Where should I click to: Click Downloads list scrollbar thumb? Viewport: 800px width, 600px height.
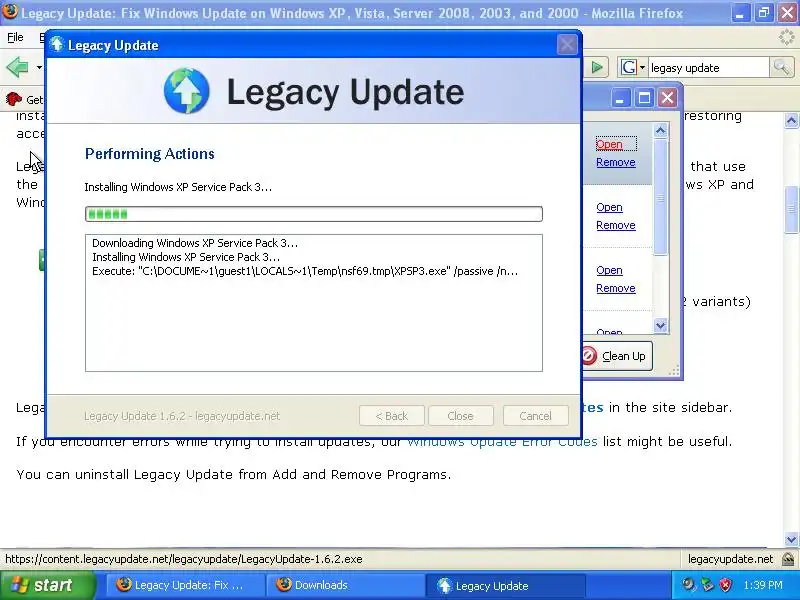(x=661, y=196)
